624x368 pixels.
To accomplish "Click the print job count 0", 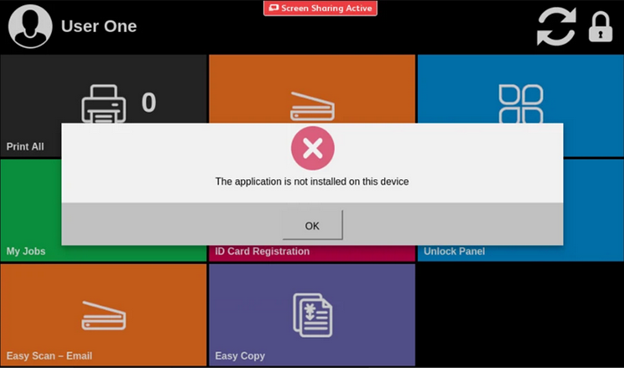I will coord(149,102).
